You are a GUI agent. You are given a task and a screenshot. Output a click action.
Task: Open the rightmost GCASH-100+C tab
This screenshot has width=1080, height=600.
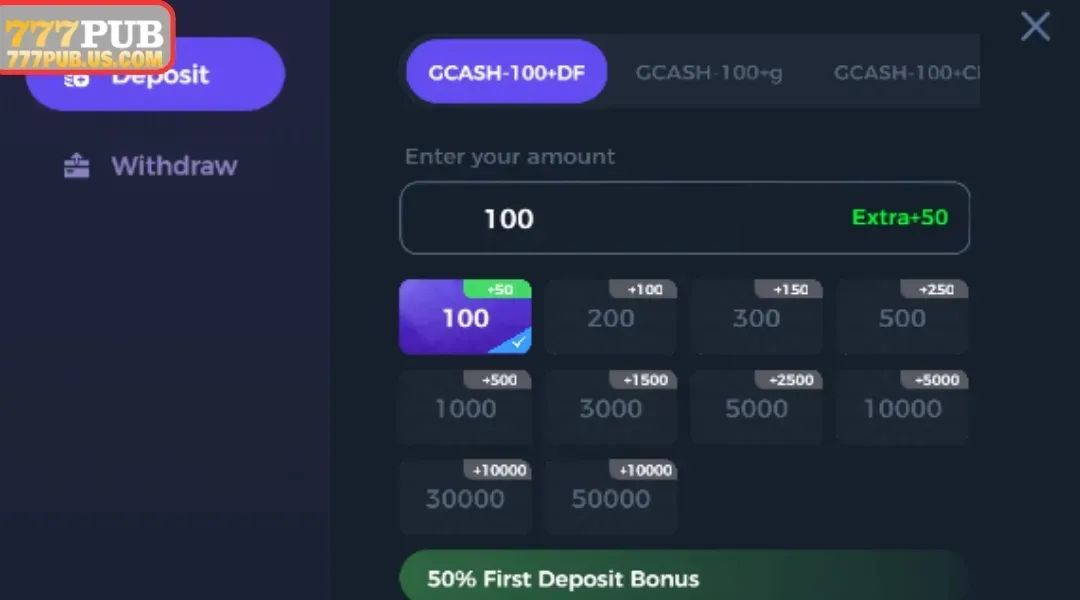pos(905,72)
